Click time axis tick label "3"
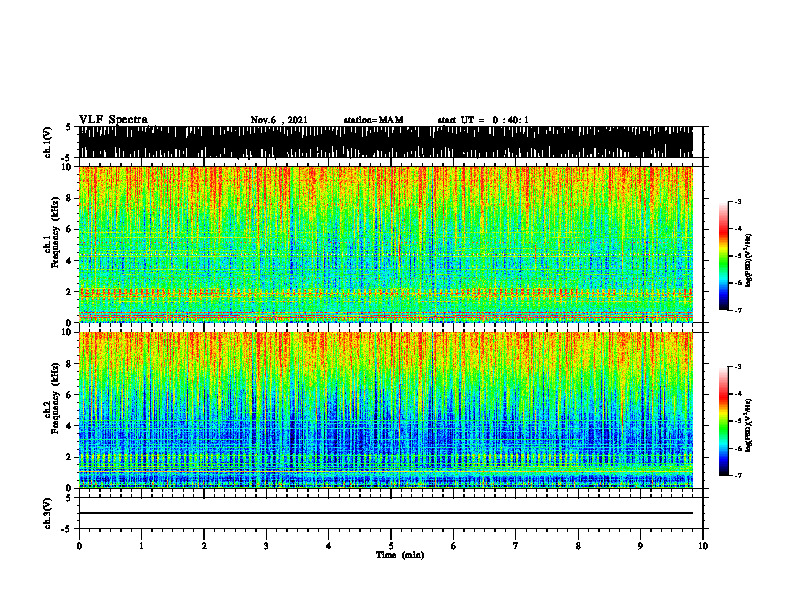The width and height of the screenshot is (792, 612). (x=266, y=546)
